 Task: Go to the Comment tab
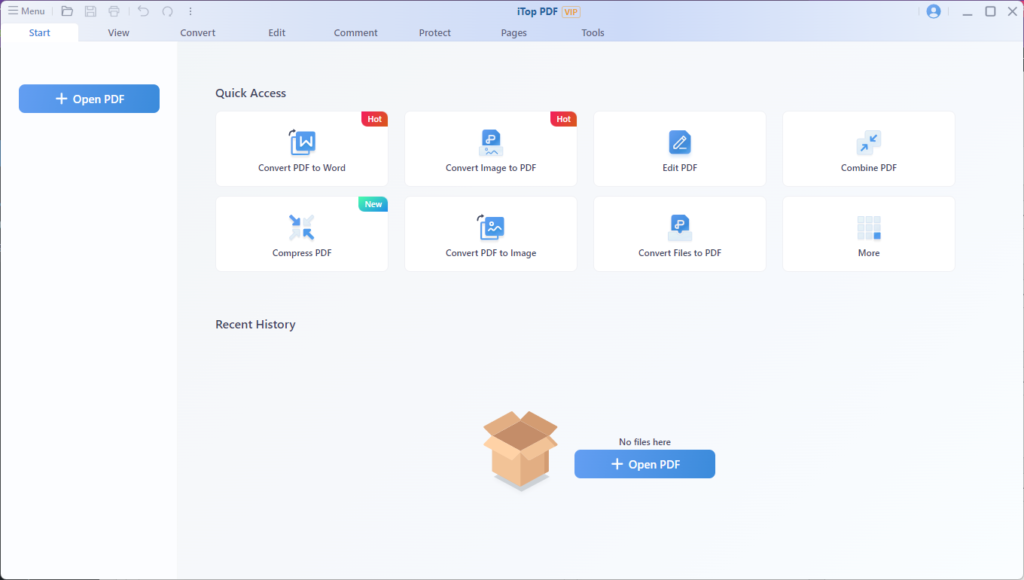(x=355, y=33)
